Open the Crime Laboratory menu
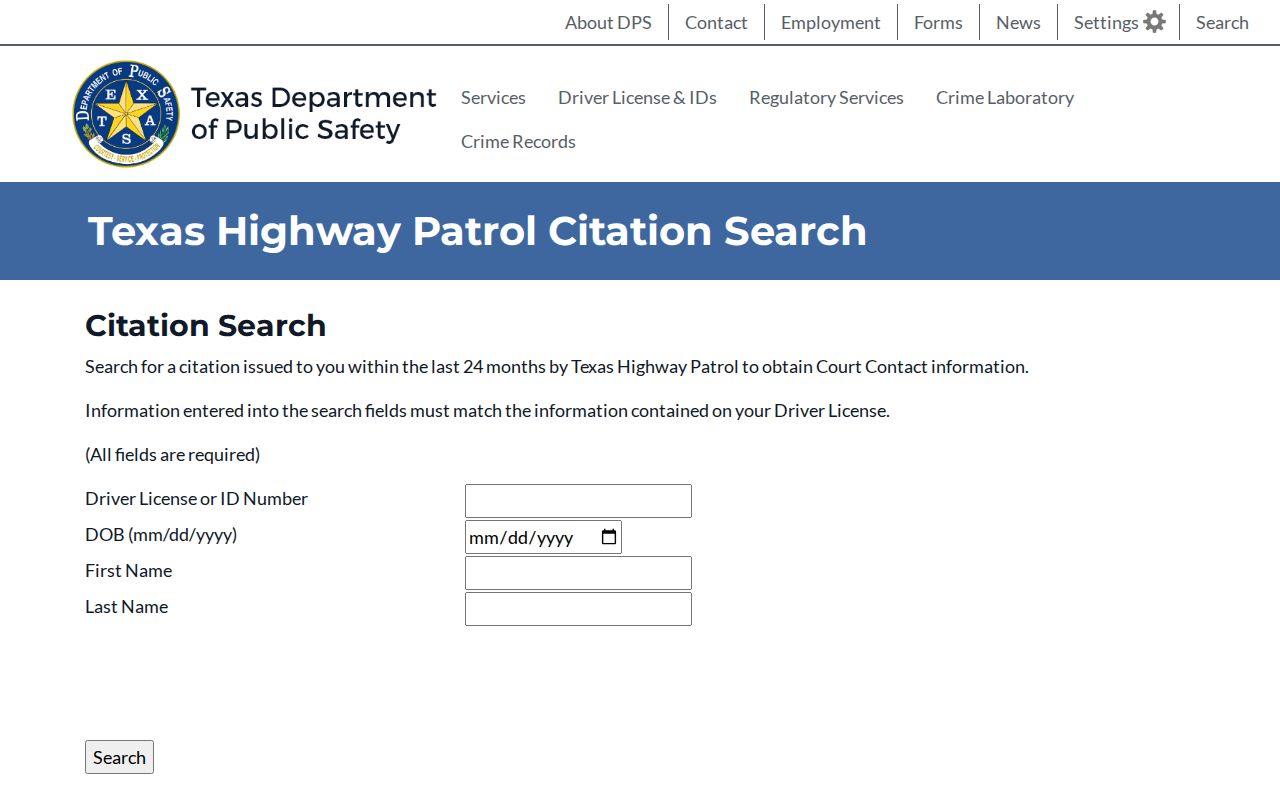The width and height of the screenshot is (1280, 800). (x=1005, y=98)
